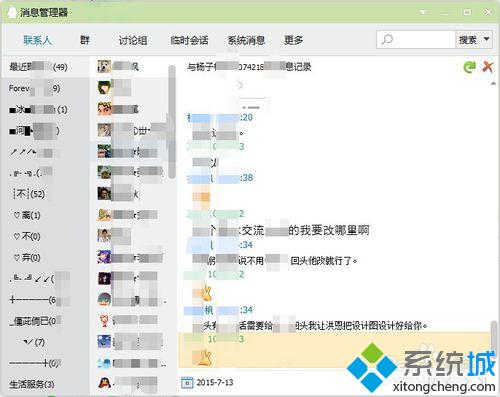
Task: Expand the ┆不┆(52) contact group
Action: [x=29, y=194]
